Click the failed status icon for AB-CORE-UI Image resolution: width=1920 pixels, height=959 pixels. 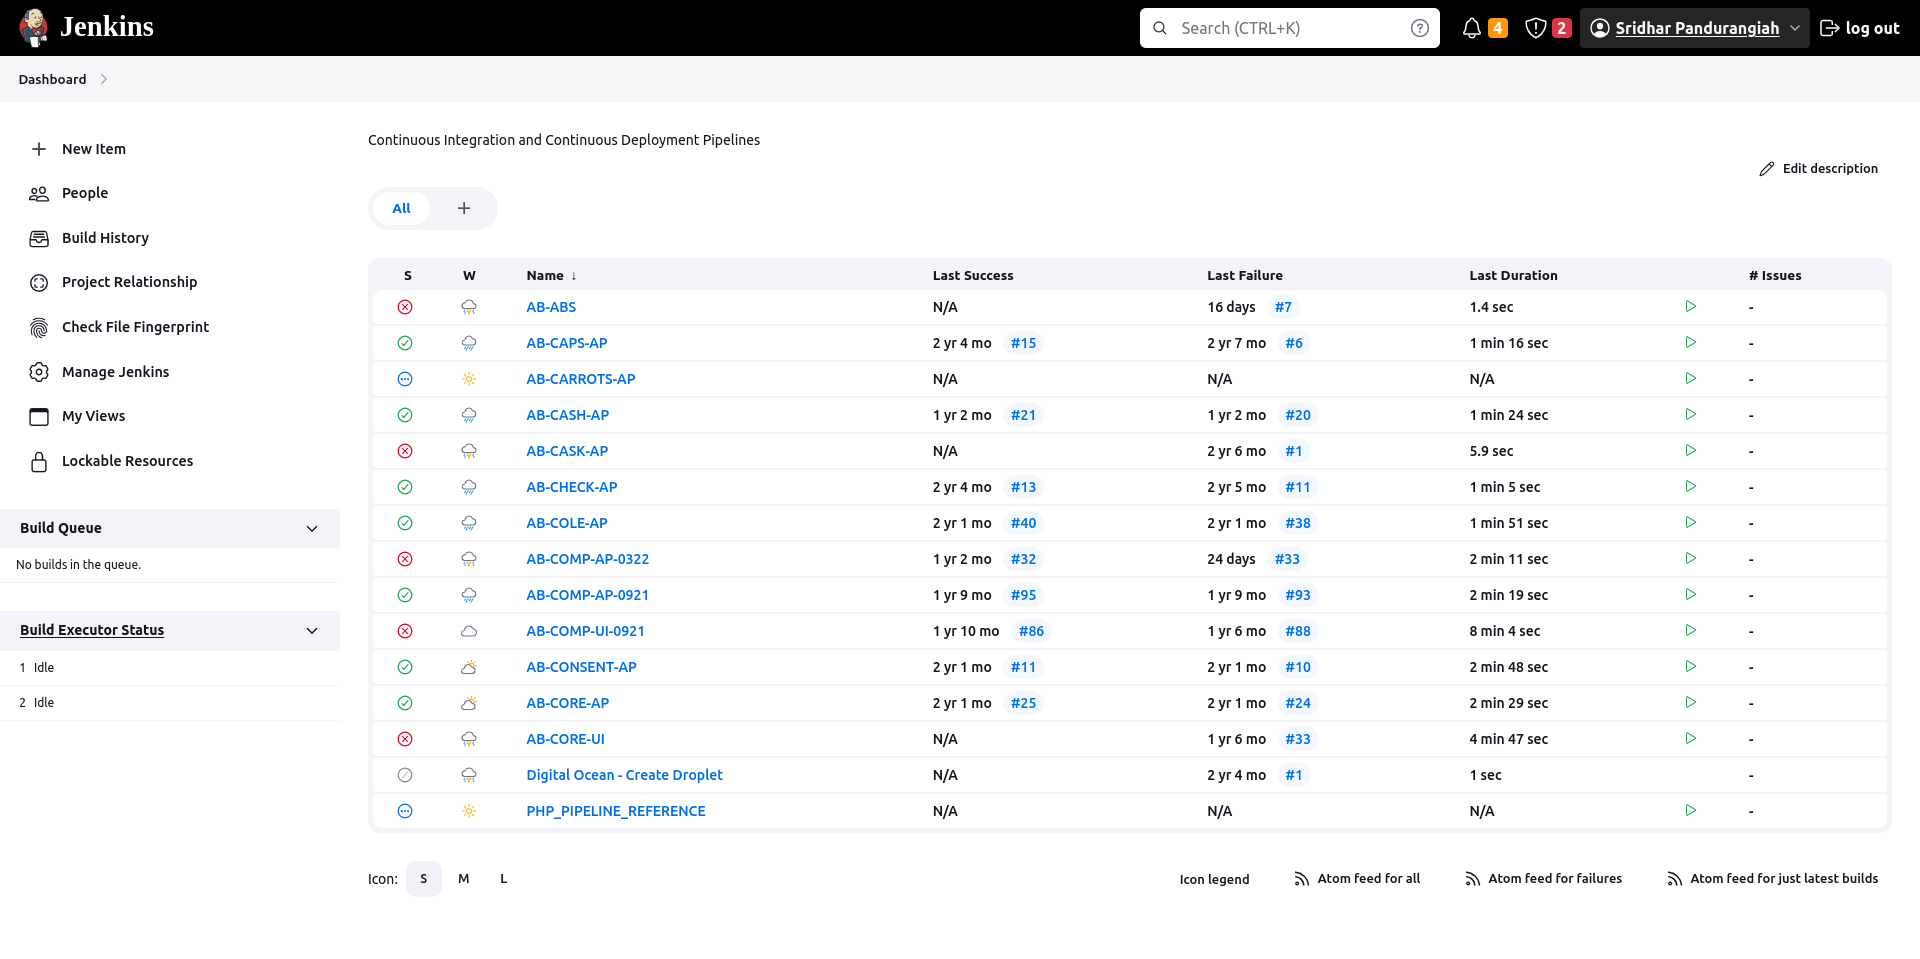[405, 739]
